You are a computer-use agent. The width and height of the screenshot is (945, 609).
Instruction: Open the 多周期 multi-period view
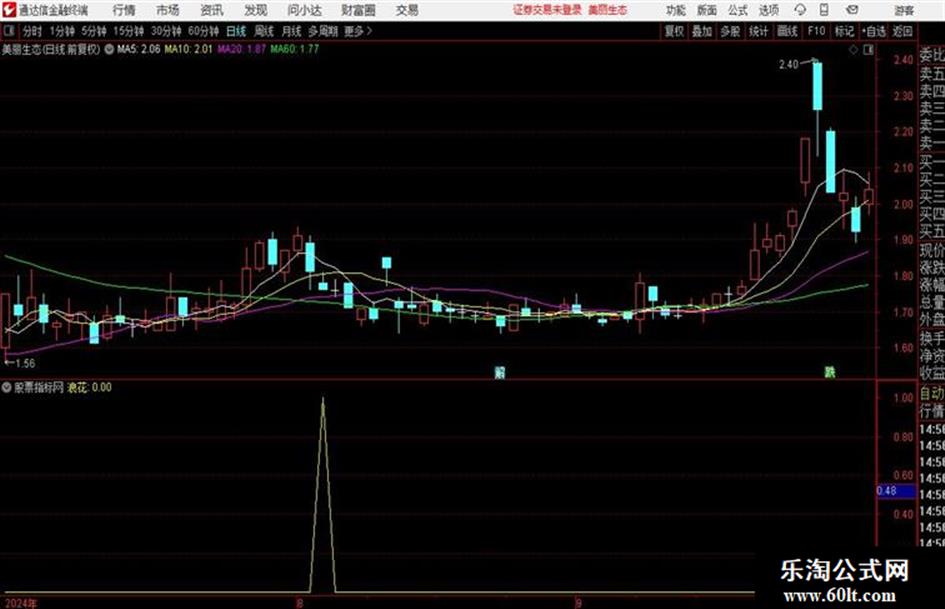(x=323, y=31)
